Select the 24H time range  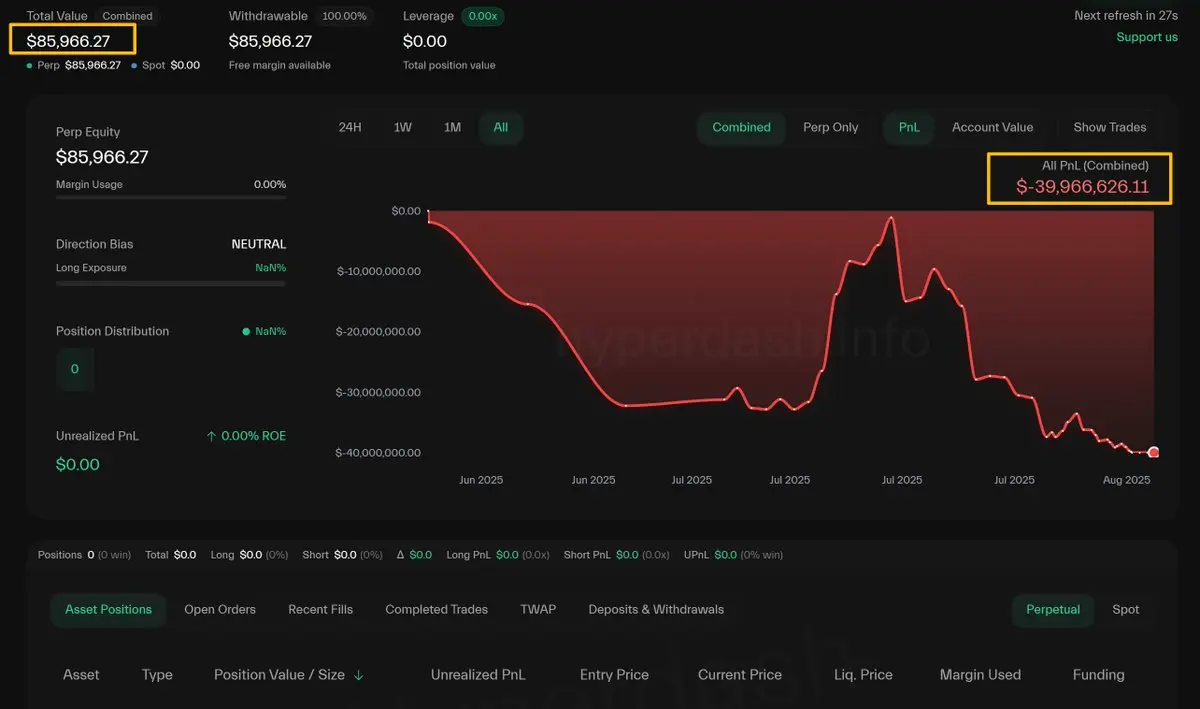350,127
